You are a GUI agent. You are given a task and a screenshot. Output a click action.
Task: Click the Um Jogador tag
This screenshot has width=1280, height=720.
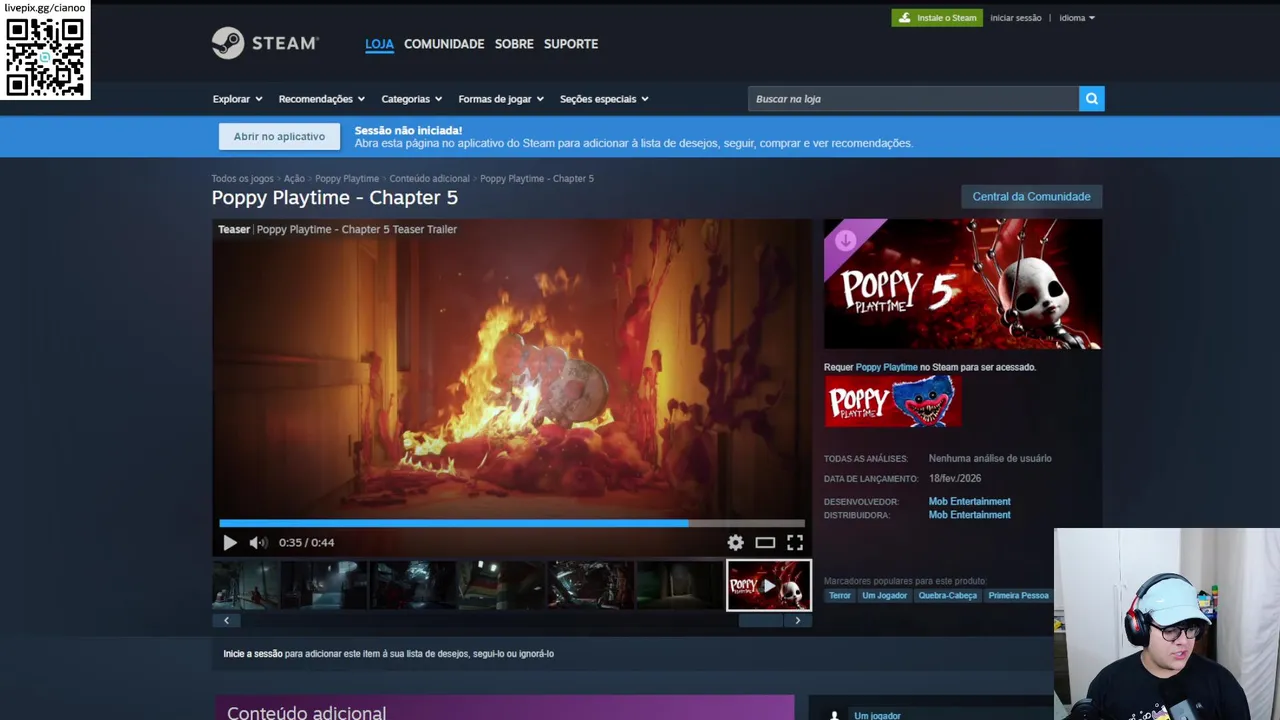coord(884,596)
